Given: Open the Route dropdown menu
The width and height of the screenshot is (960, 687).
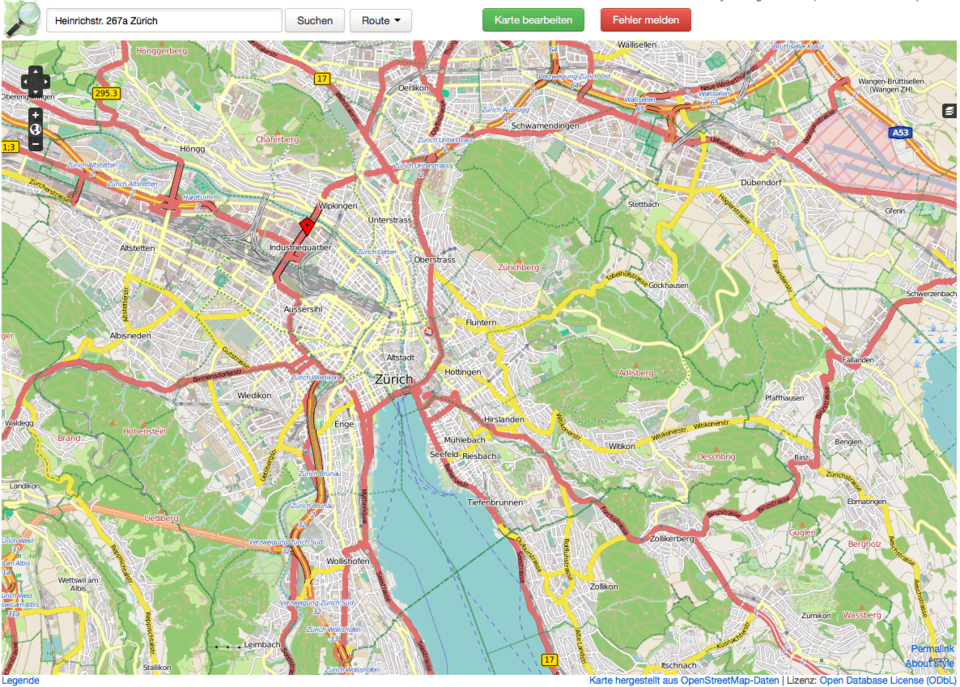Looking at the screenshot, I should [x=380, y=20].
